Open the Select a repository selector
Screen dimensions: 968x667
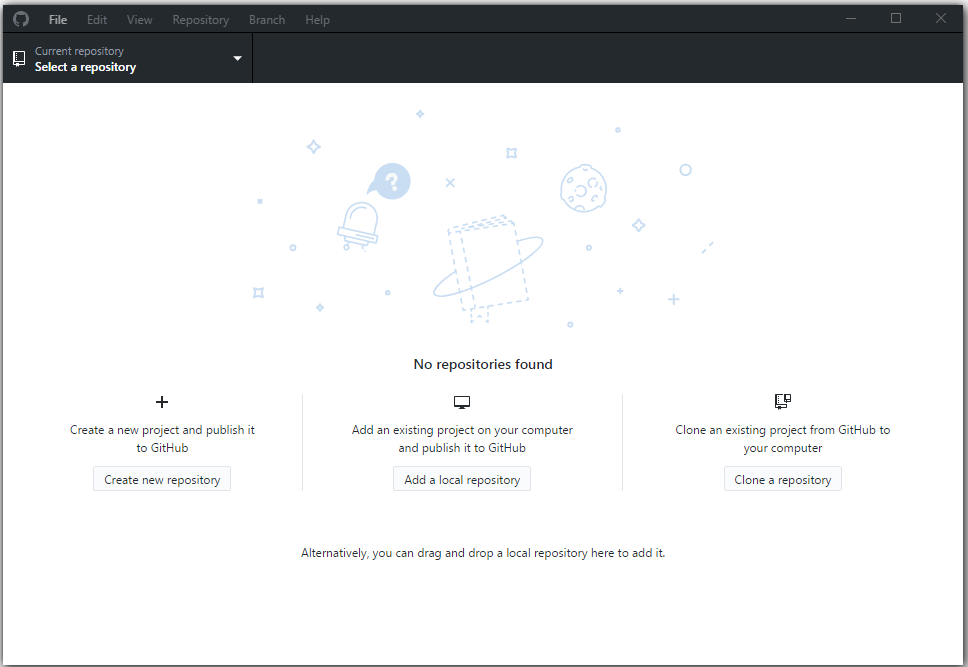pos(127,59)
